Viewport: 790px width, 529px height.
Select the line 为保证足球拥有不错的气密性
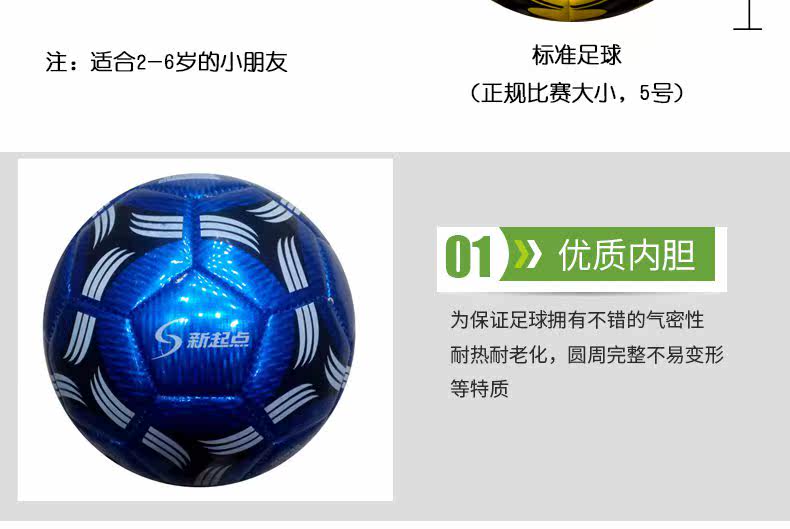577,320
